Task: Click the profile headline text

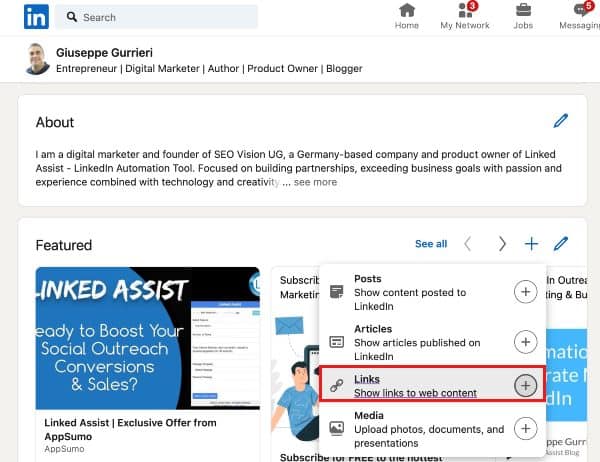Action: 209,69
